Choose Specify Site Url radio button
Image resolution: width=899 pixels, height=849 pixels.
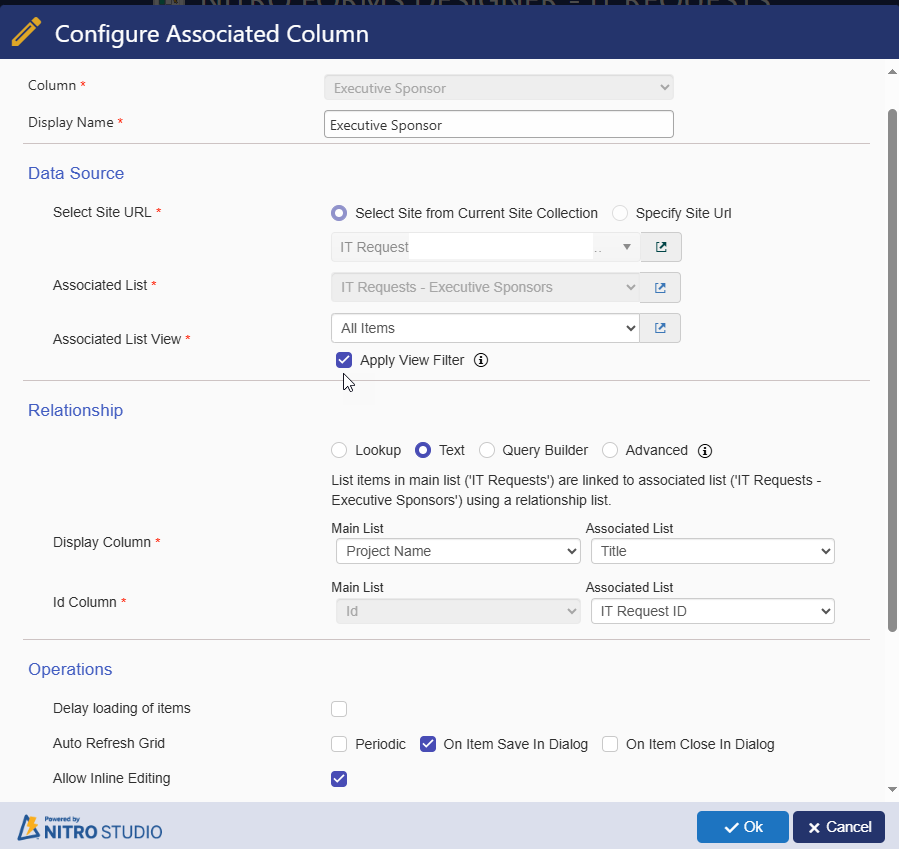[x=620, y=213]
